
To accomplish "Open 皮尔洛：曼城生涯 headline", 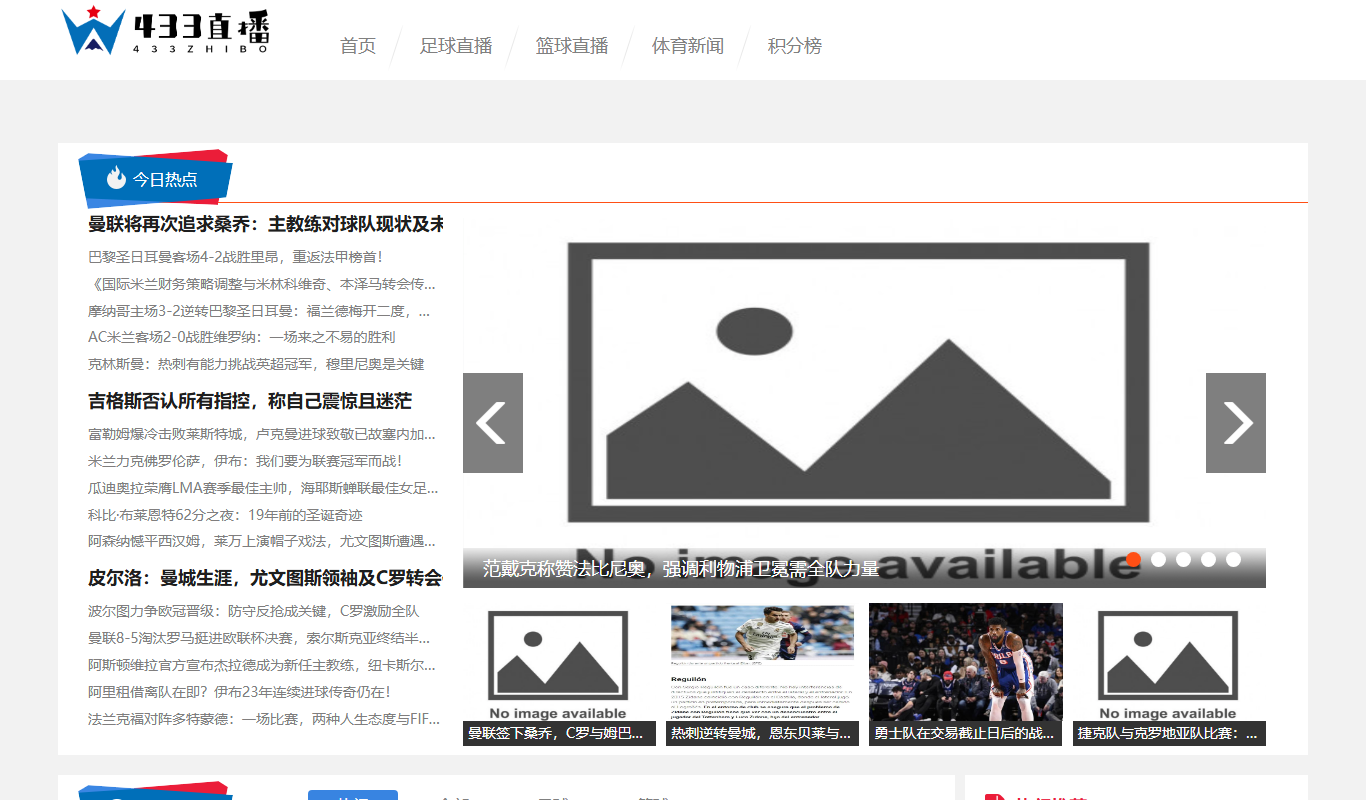I will pyautogui.click(x=265, y=578).
